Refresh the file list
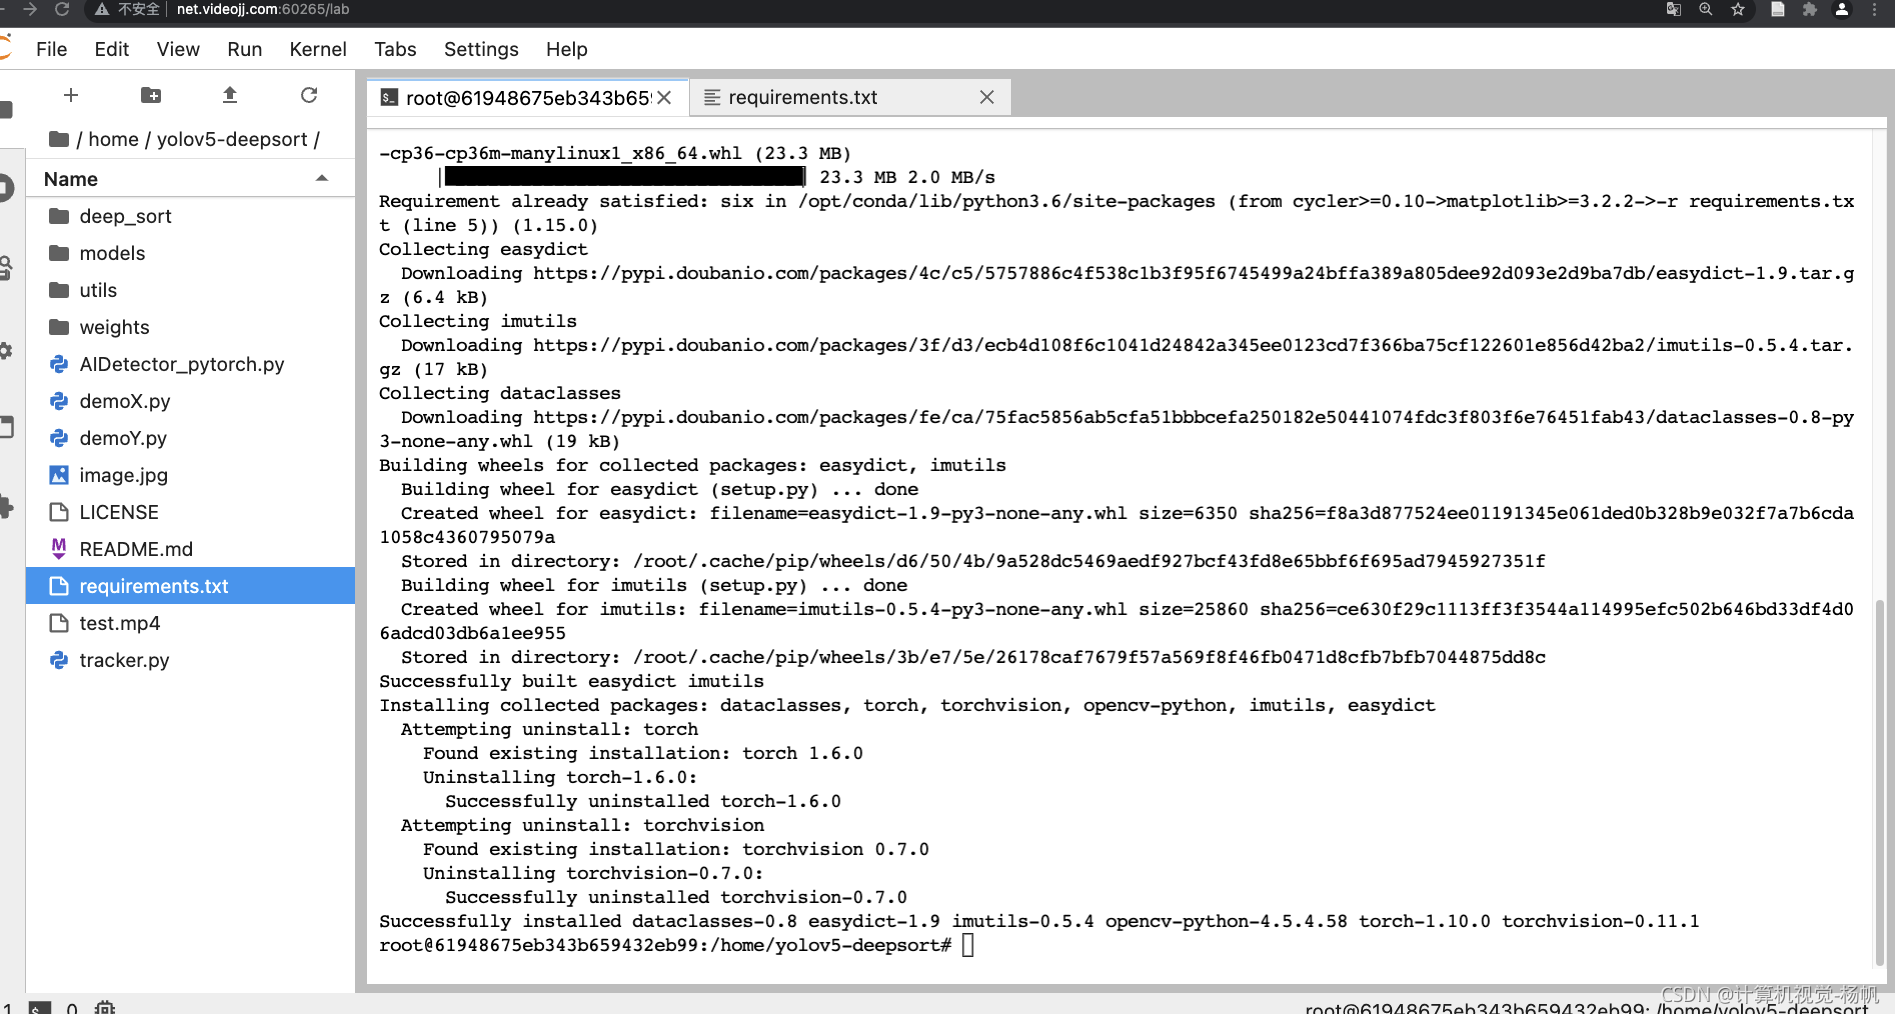Viewport: 1895px width, 1014px height. 309,95
